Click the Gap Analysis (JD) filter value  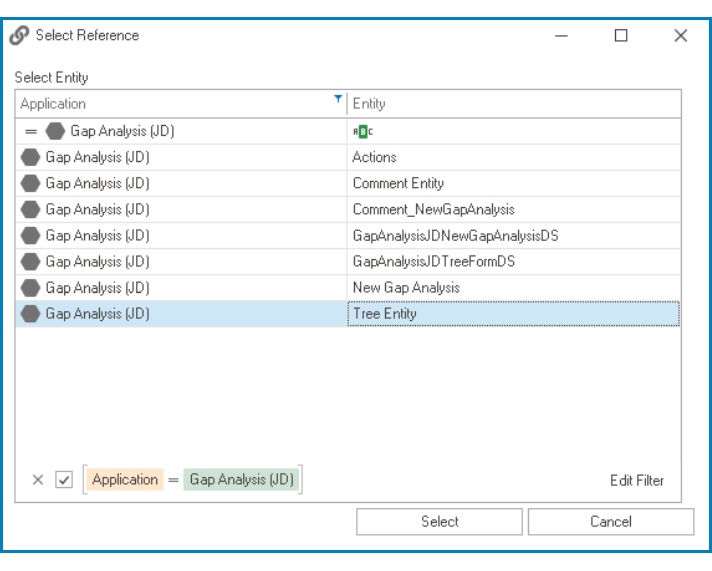[x=242, y=480]
